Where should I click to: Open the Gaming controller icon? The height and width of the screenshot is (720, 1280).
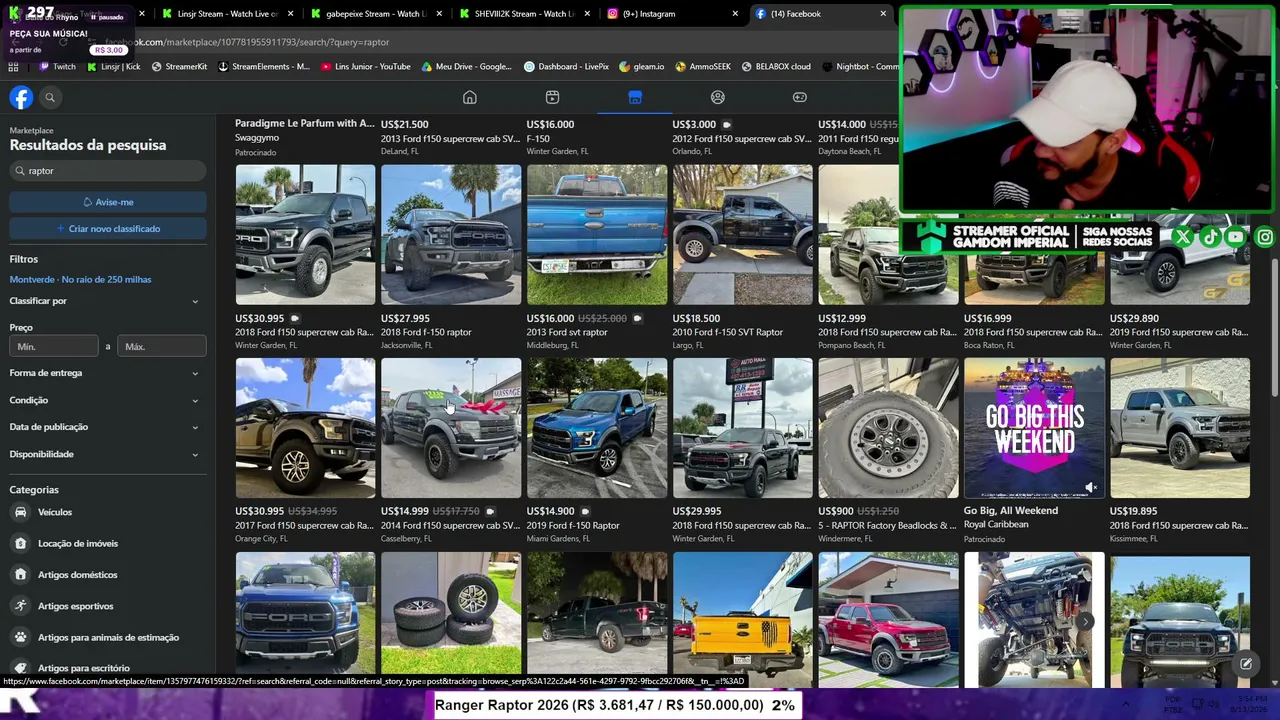coord(800,97)
